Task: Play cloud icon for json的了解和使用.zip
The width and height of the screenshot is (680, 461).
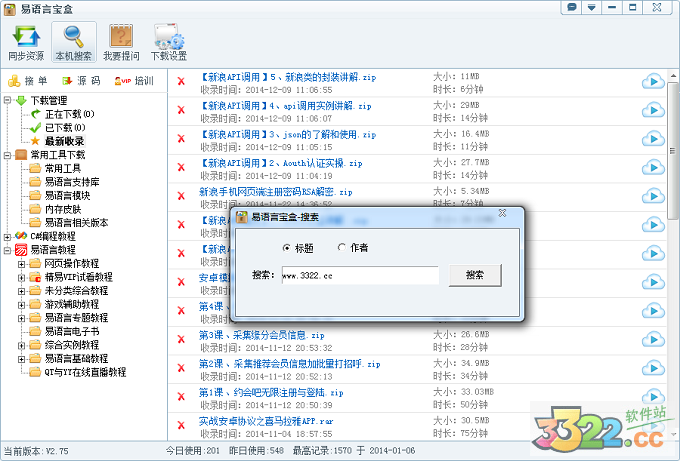Action: click(653, 139)
